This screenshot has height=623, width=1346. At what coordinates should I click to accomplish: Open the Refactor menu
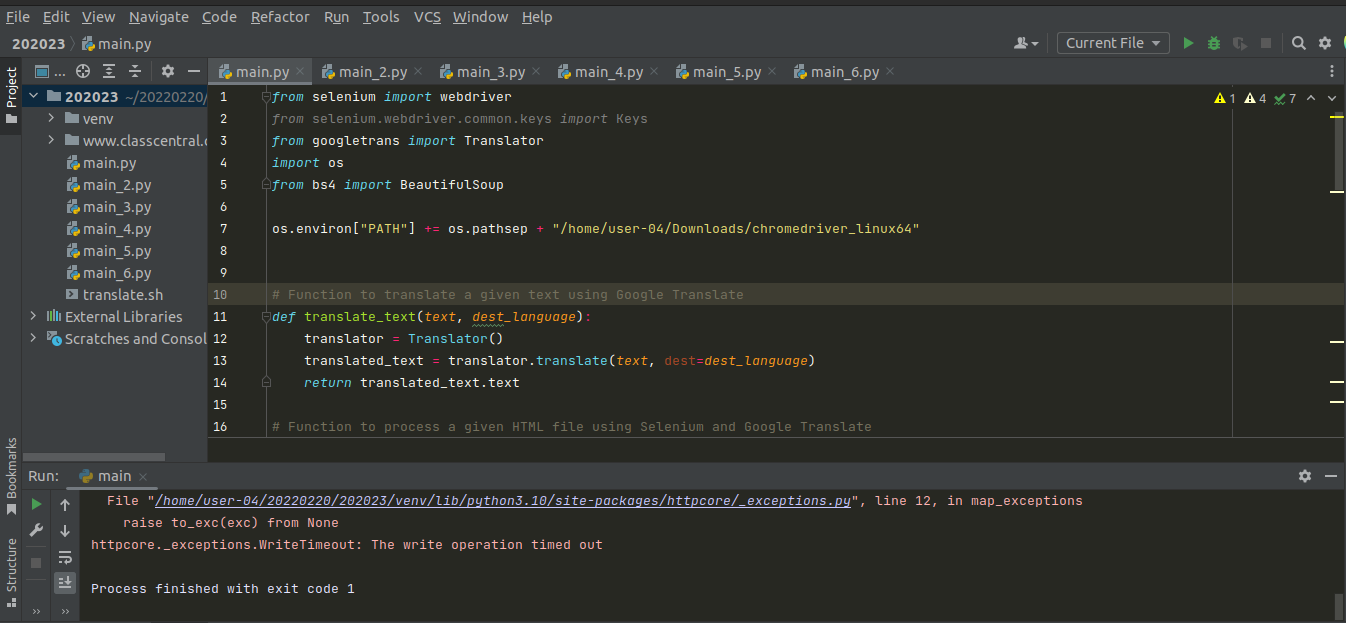click(280, 16)
